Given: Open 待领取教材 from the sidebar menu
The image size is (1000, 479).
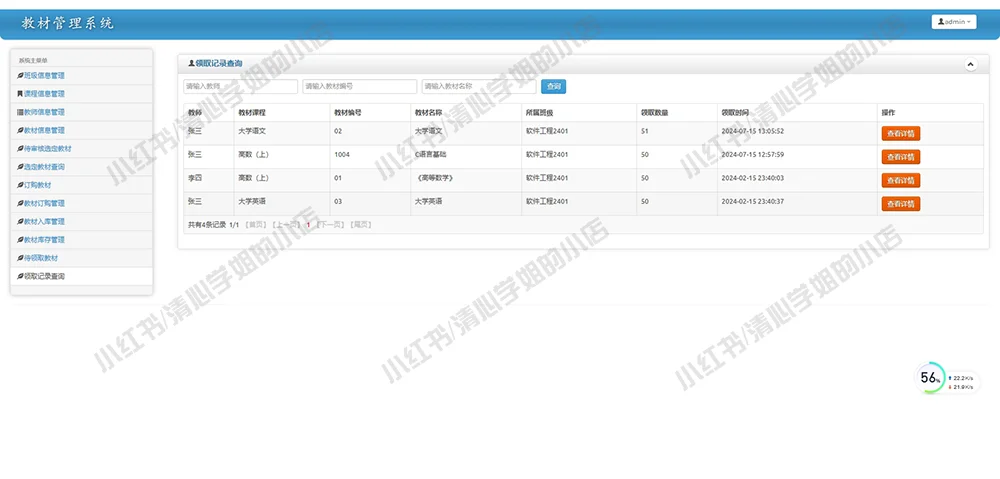Looking at the screenshot, I should pos(82,258).
